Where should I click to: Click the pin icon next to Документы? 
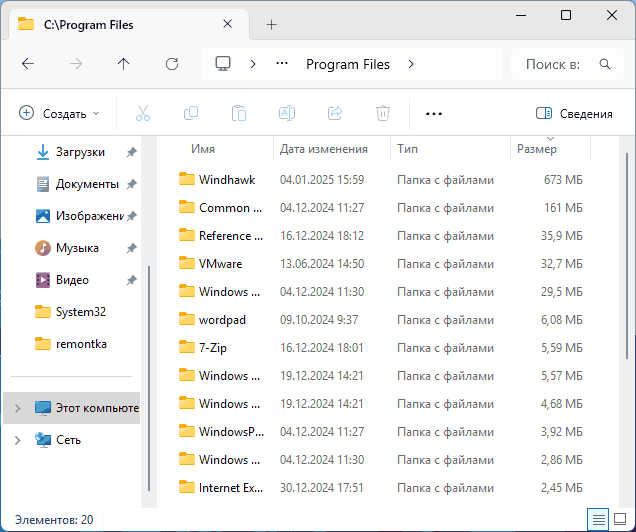click(131, 184)
